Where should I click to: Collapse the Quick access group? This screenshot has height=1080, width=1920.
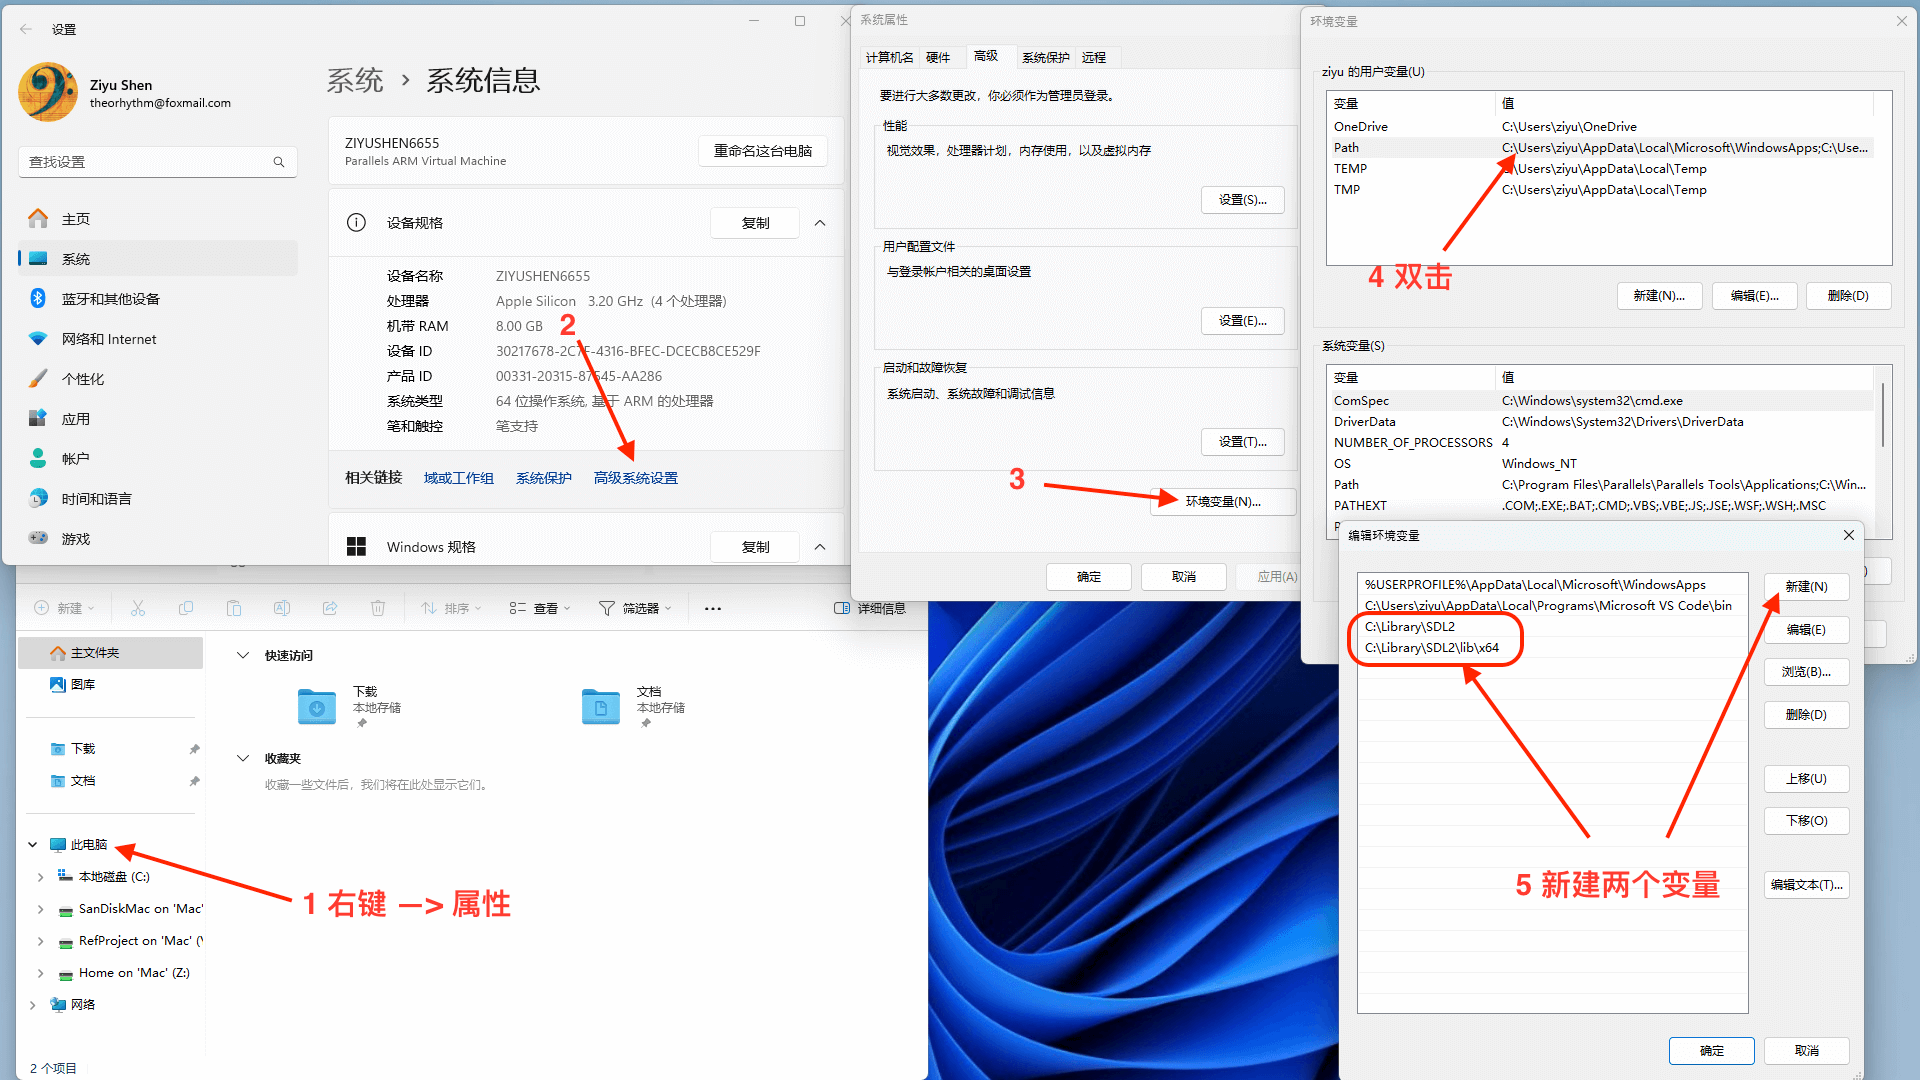pos(242,656)
